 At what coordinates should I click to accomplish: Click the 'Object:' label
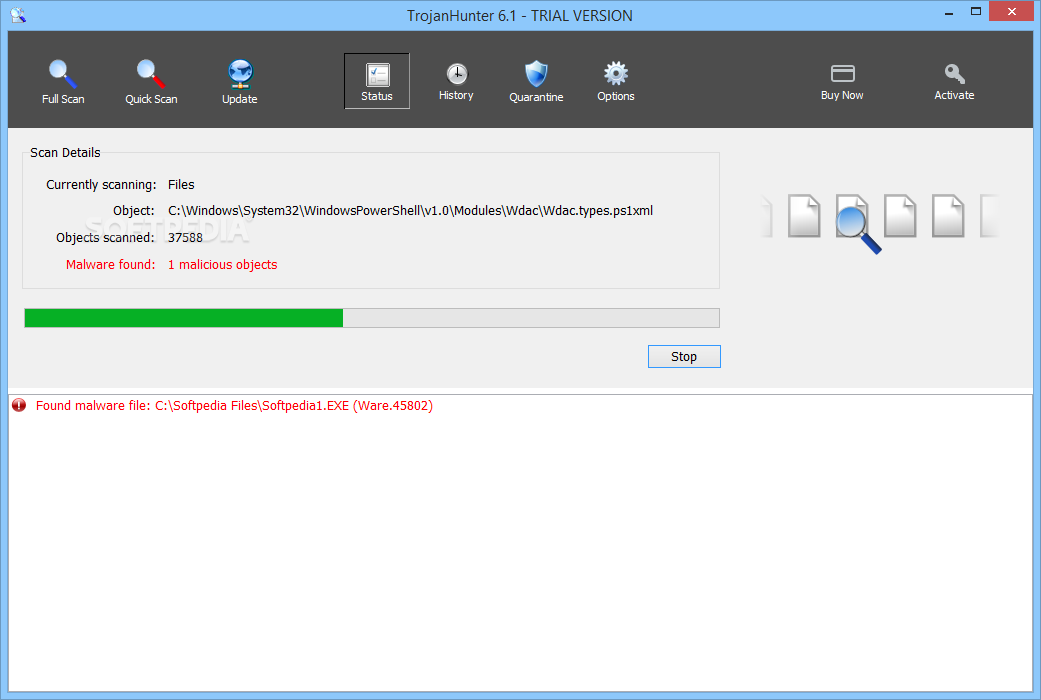point(133,211)
